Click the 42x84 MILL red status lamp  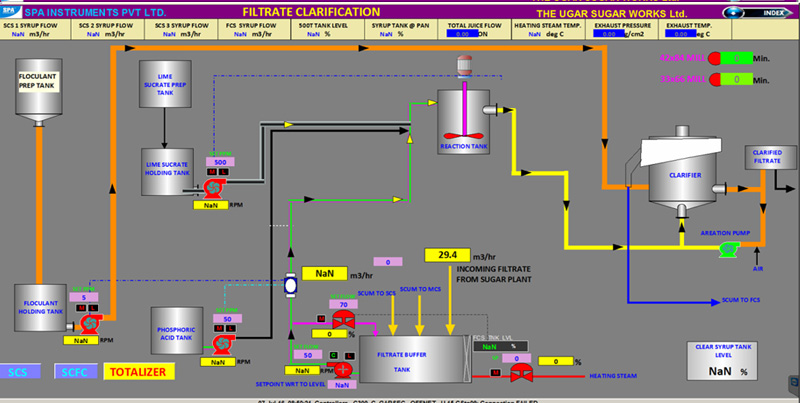(x=714, y=58)
